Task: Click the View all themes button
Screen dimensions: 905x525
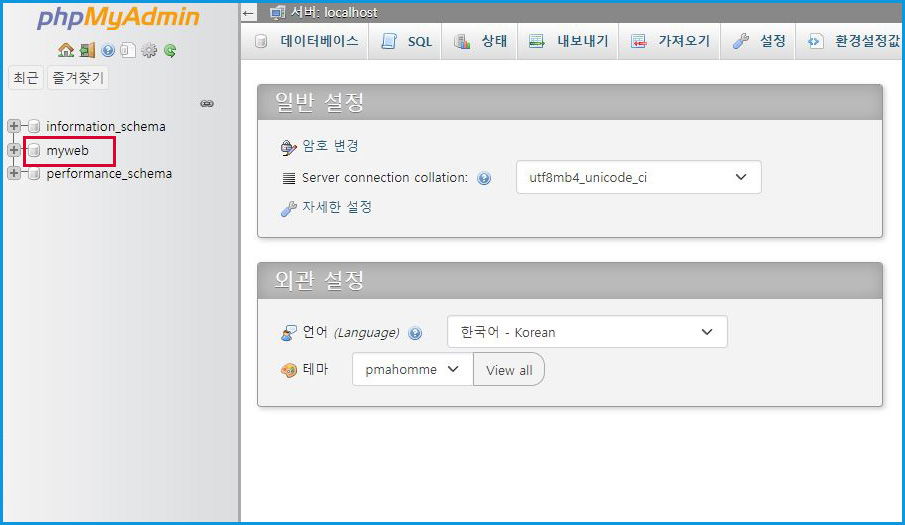Action: 509,369
